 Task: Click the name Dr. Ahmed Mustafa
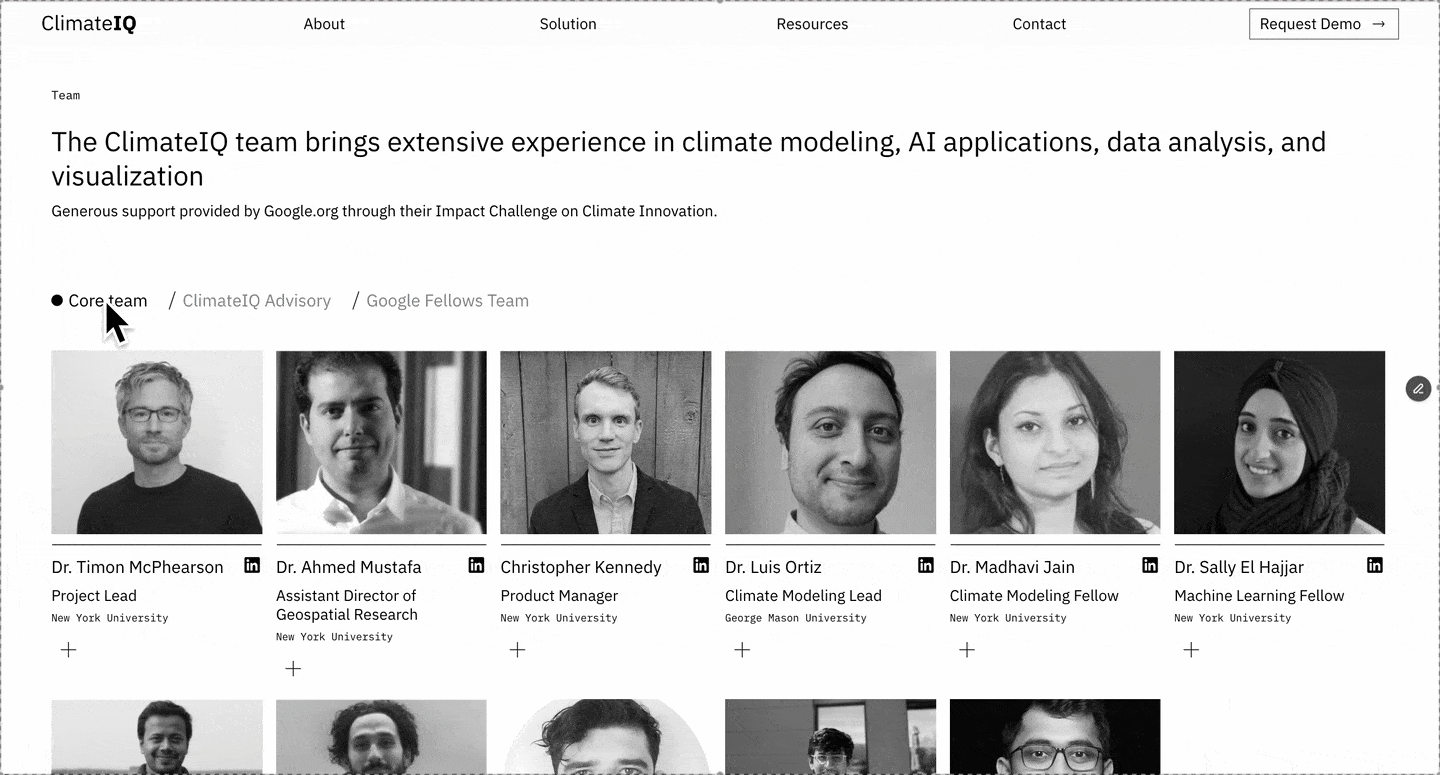[x=349, y=567]
